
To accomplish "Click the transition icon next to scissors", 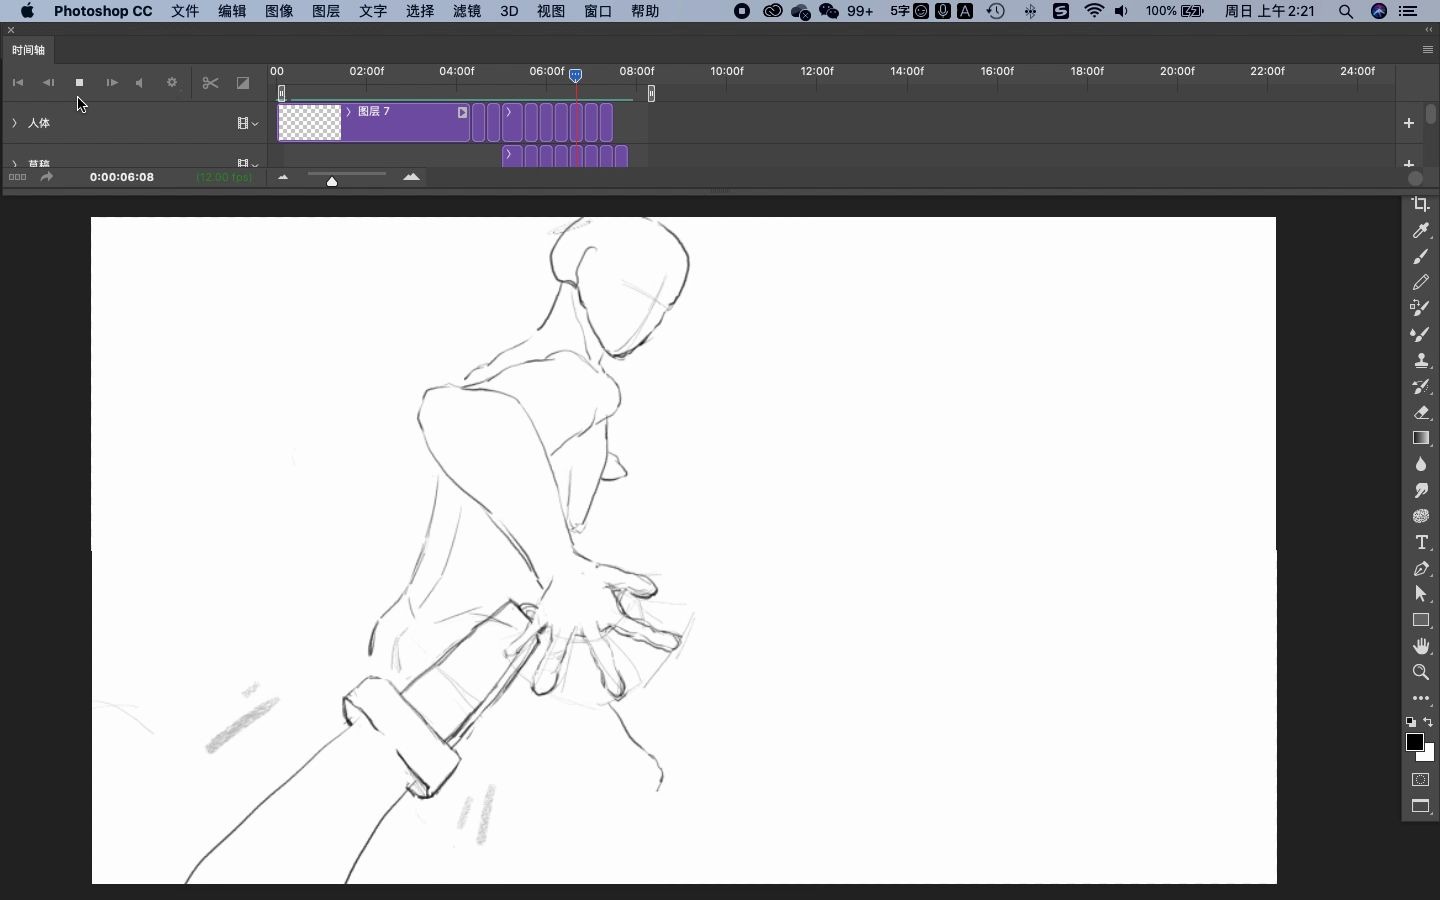I will tap(243, 84).
